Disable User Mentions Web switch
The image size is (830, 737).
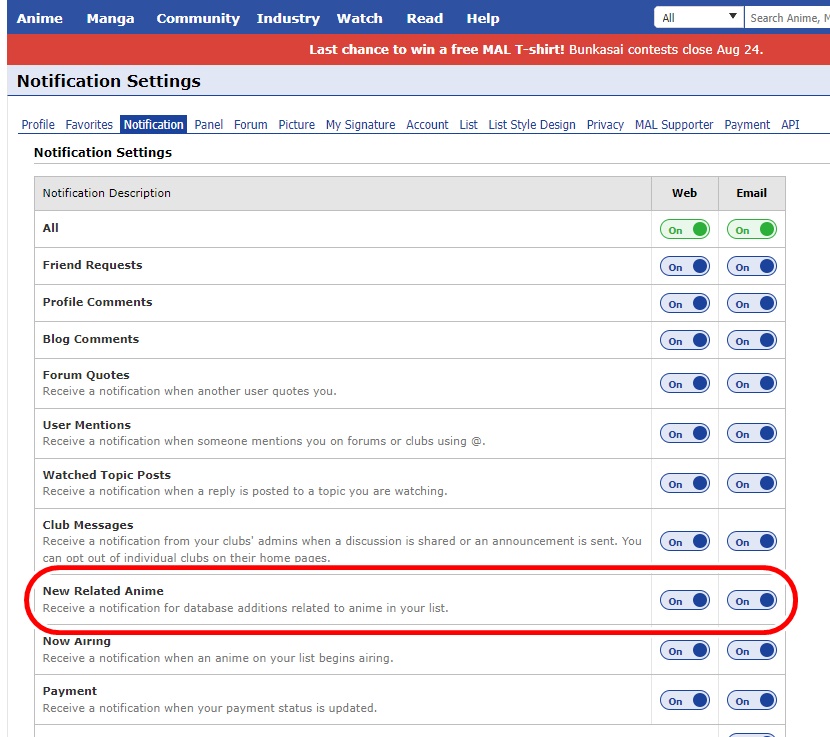click(684, 434)
